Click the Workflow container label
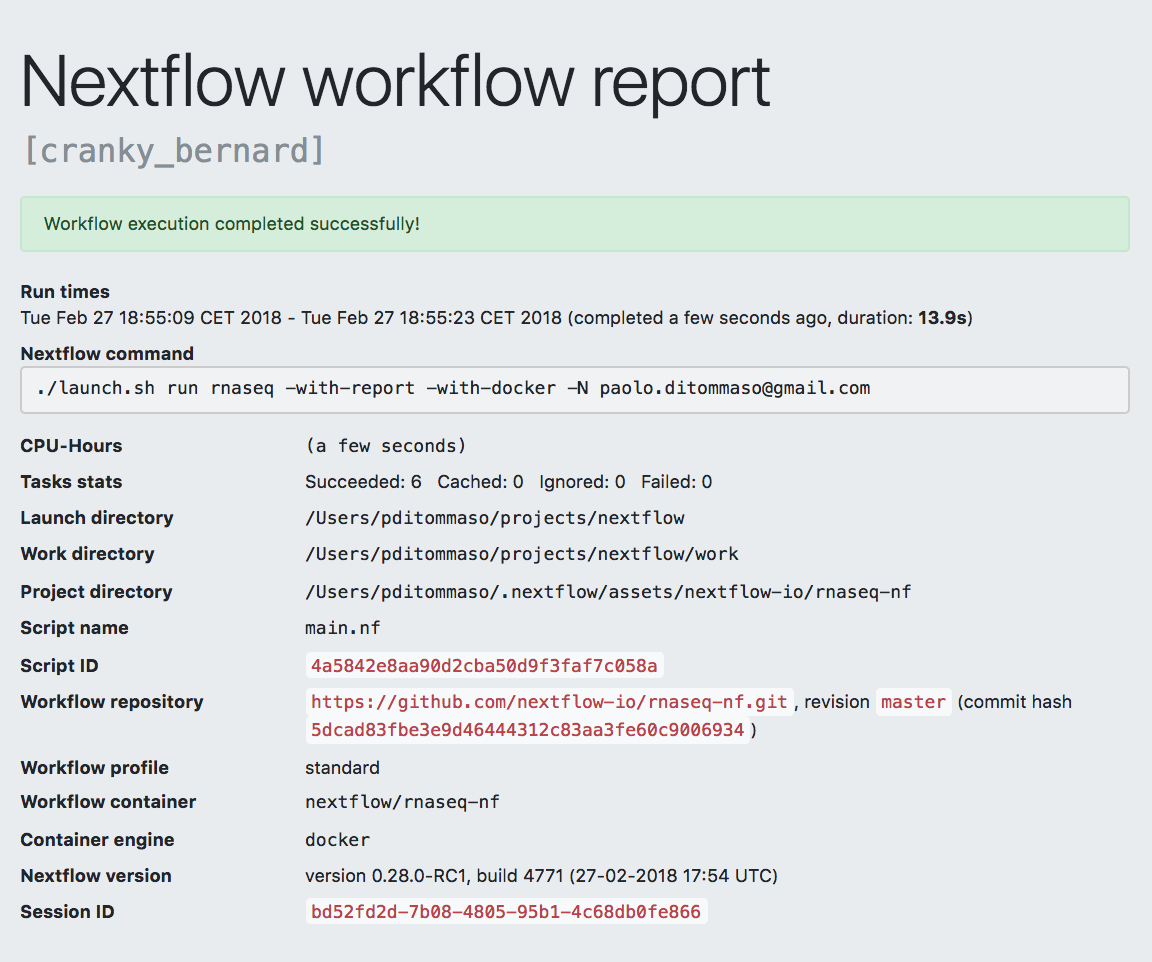Image resolution: width=1152 pixels, height=962 pixels. [108, 802]
